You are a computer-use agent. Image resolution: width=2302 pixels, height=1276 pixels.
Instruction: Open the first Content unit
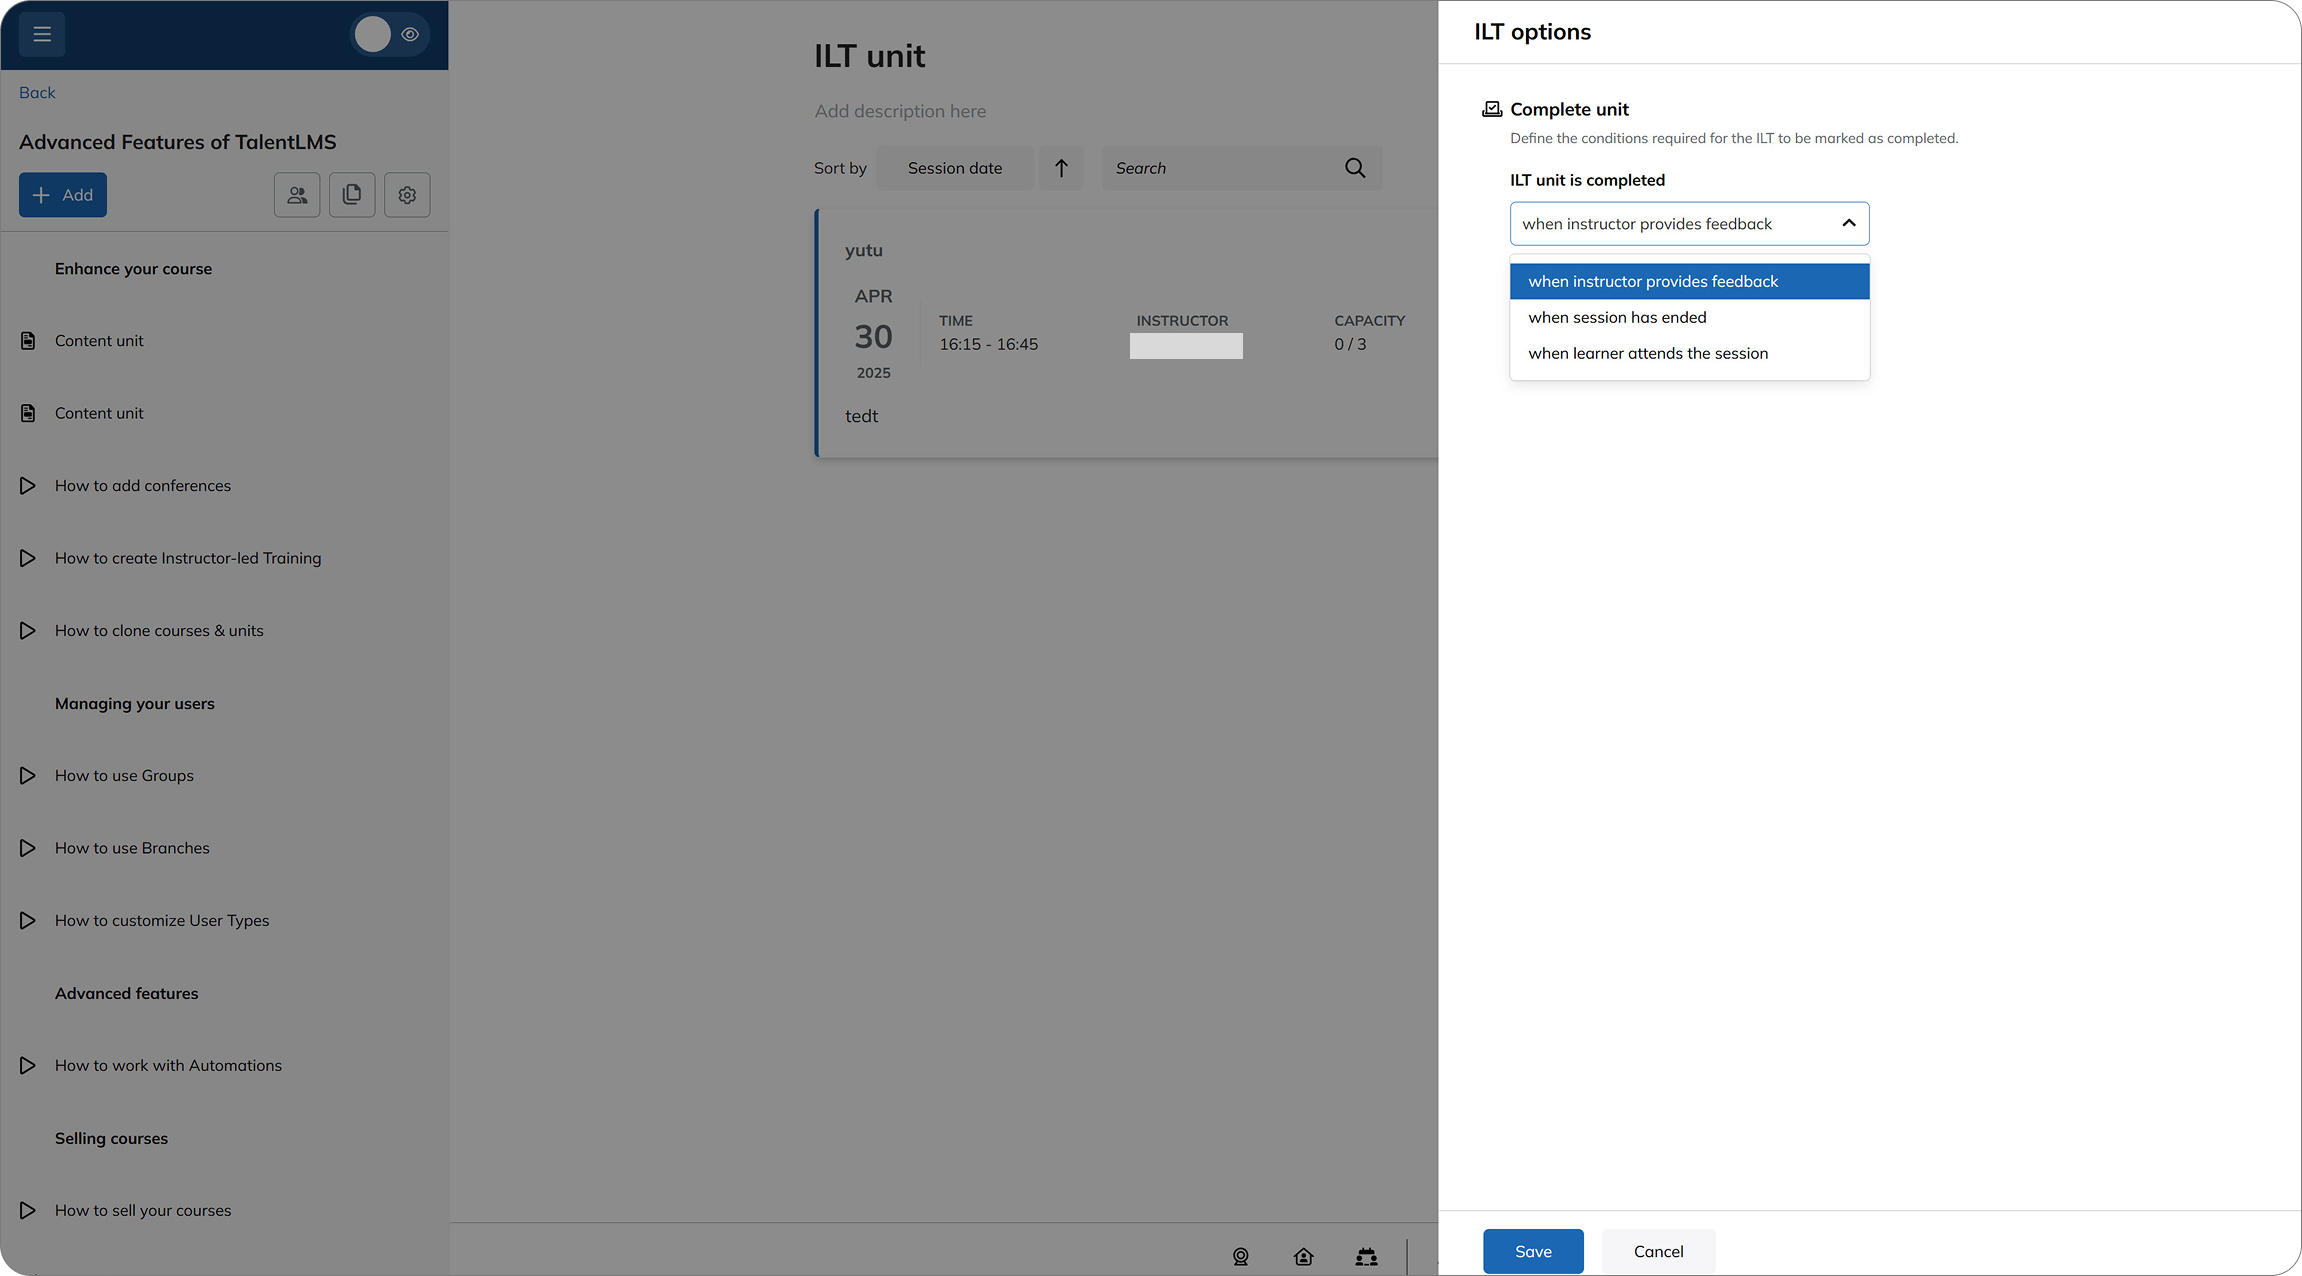99,341
